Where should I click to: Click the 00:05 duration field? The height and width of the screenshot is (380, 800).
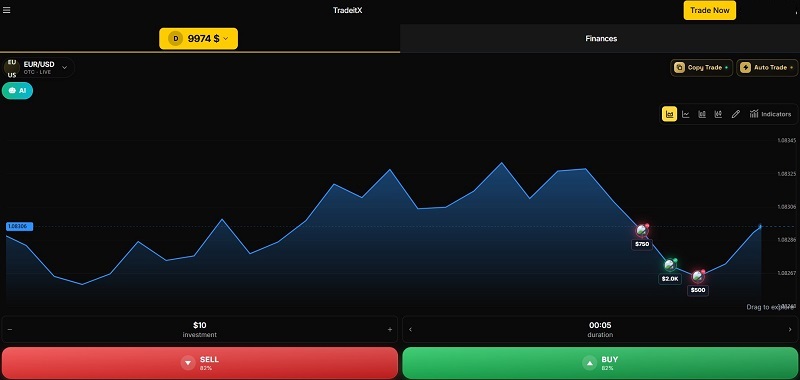(600, 329)
